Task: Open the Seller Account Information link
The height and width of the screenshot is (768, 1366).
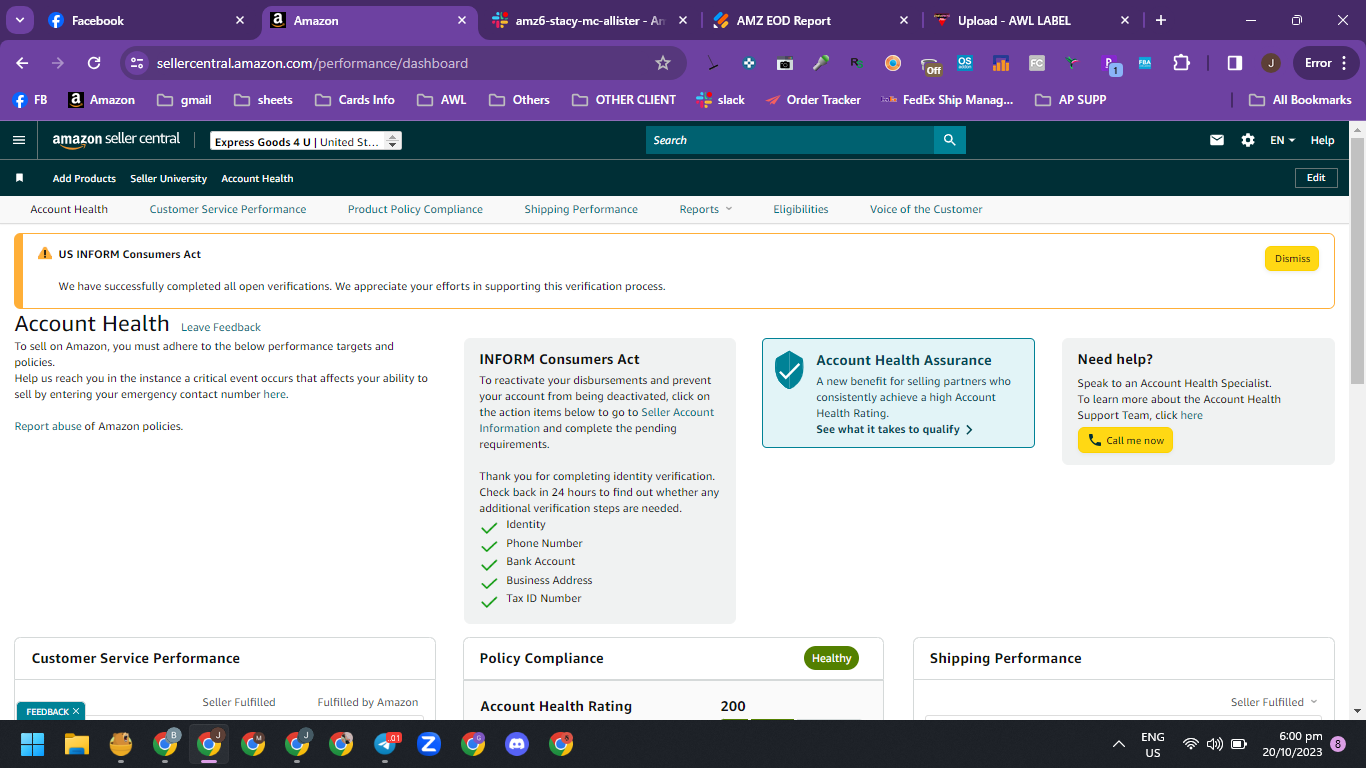Action: (597, 420)
